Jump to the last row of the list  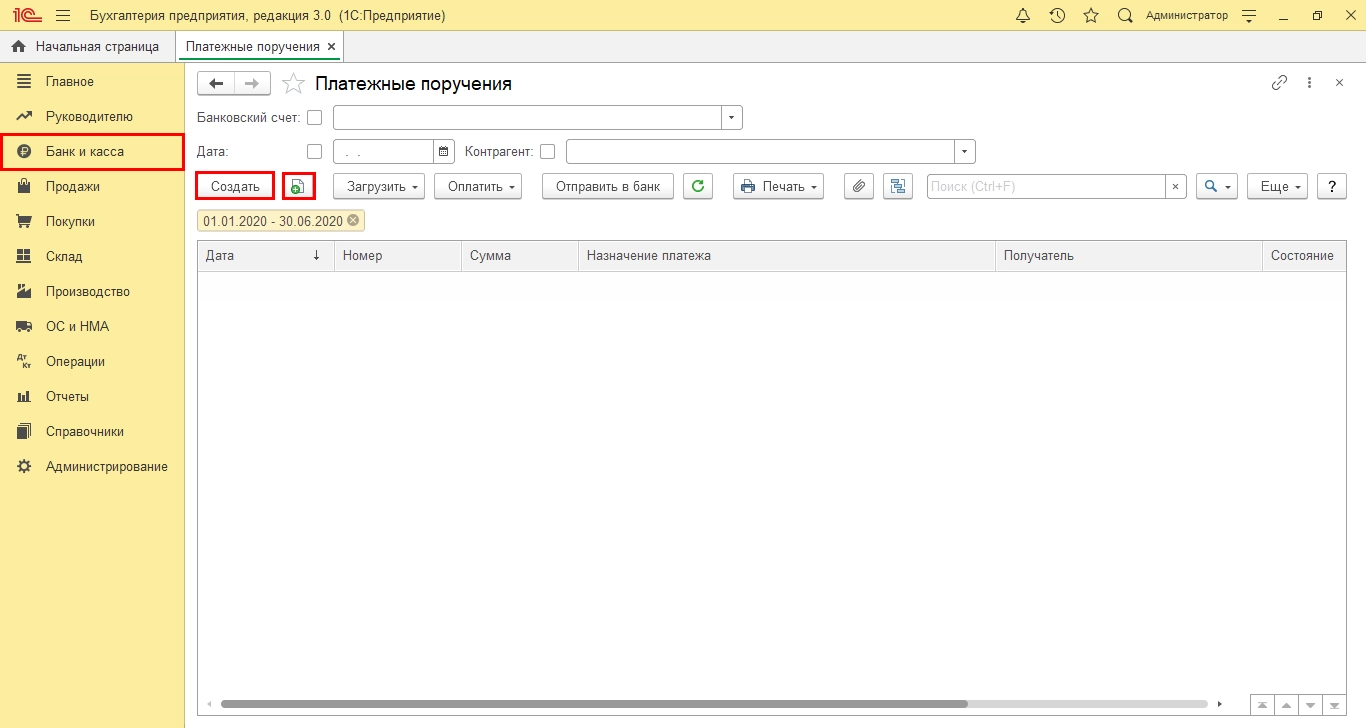[x=1333, y=704]
